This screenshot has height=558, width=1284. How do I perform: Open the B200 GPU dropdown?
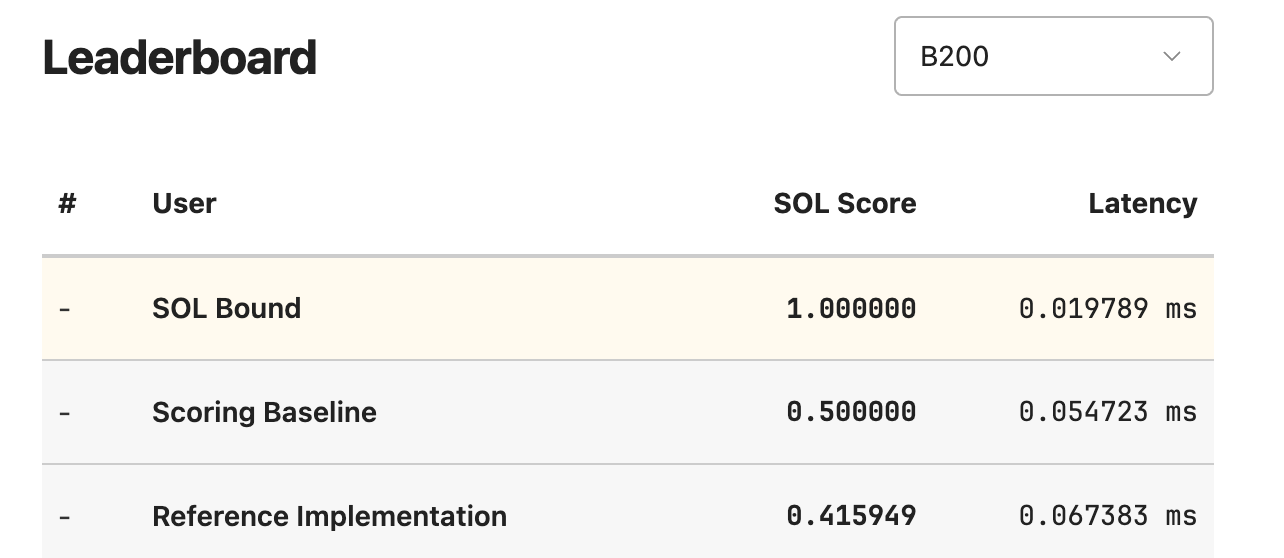click(1053, 56)
